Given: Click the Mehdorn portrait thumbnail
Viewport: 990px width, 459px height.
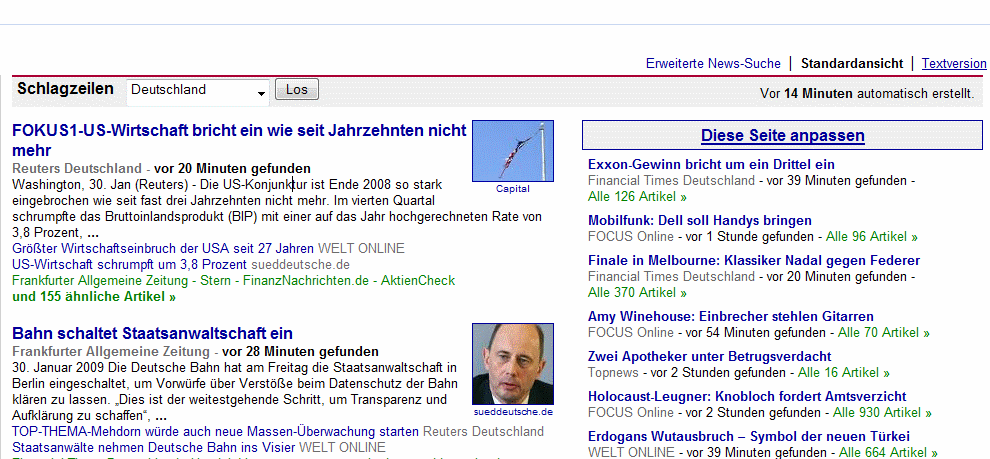Looking at the screenshot, I should pyautogui.click(x=513, y=364).
